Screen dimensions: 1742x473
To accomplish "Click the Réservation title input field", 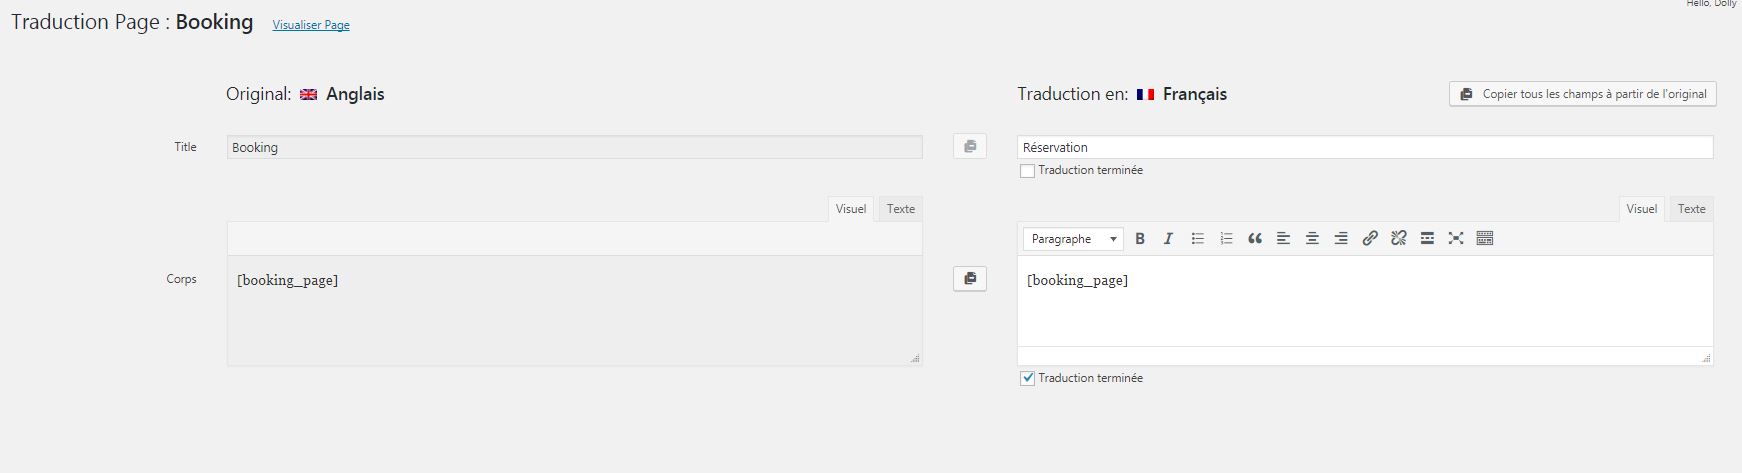I will [1364, 147].
